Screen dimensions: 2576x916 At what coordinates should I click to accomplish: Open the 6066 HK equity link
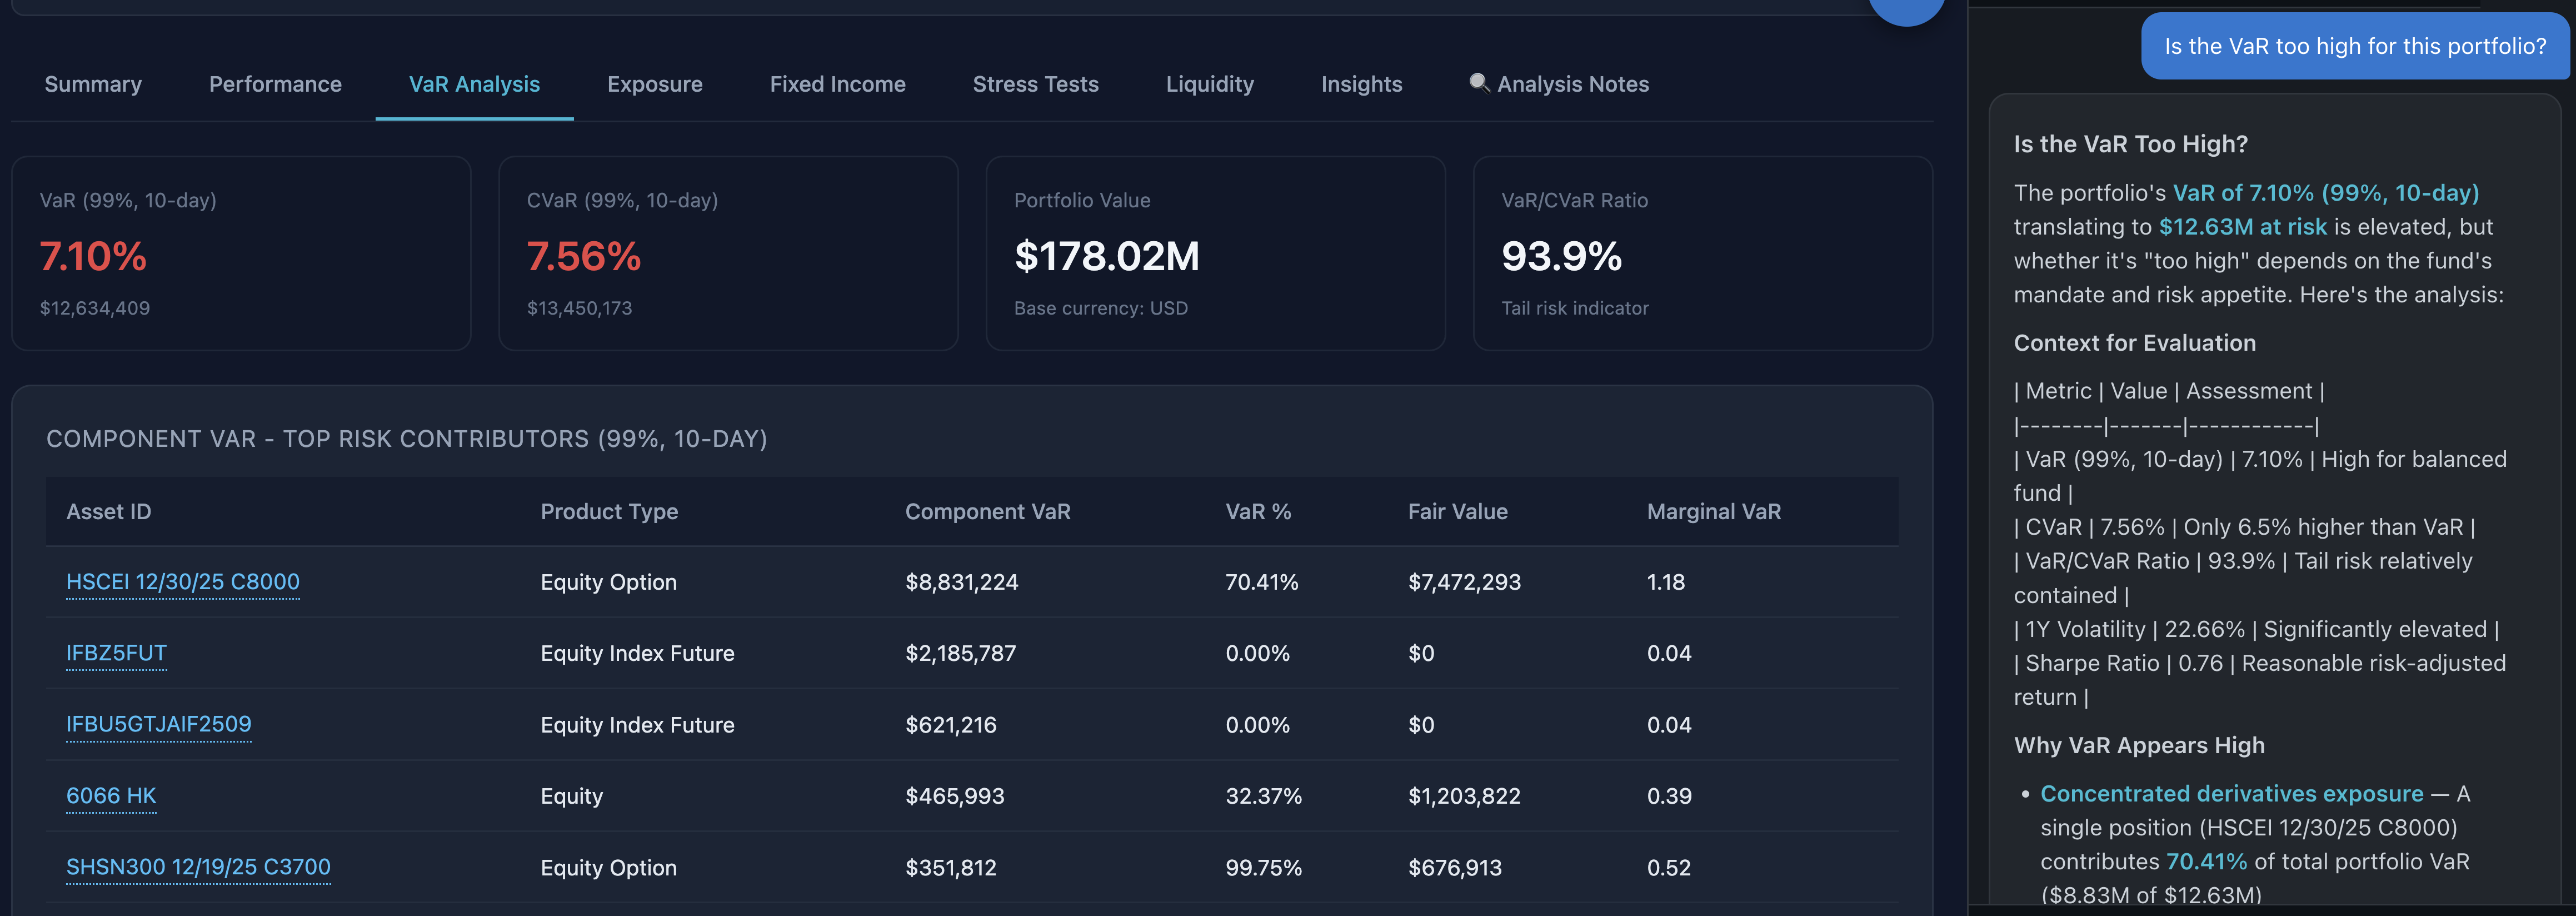coord(111,795)
